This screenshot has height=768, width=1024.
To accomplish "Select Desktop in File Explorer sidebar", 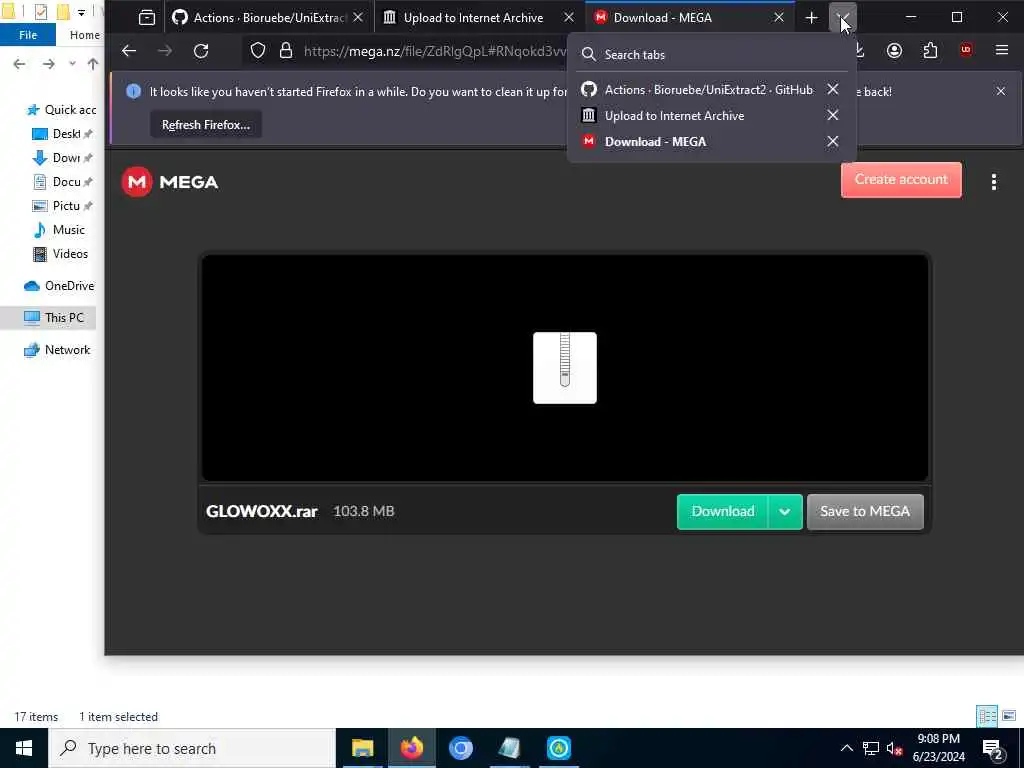I will (63, 134).
